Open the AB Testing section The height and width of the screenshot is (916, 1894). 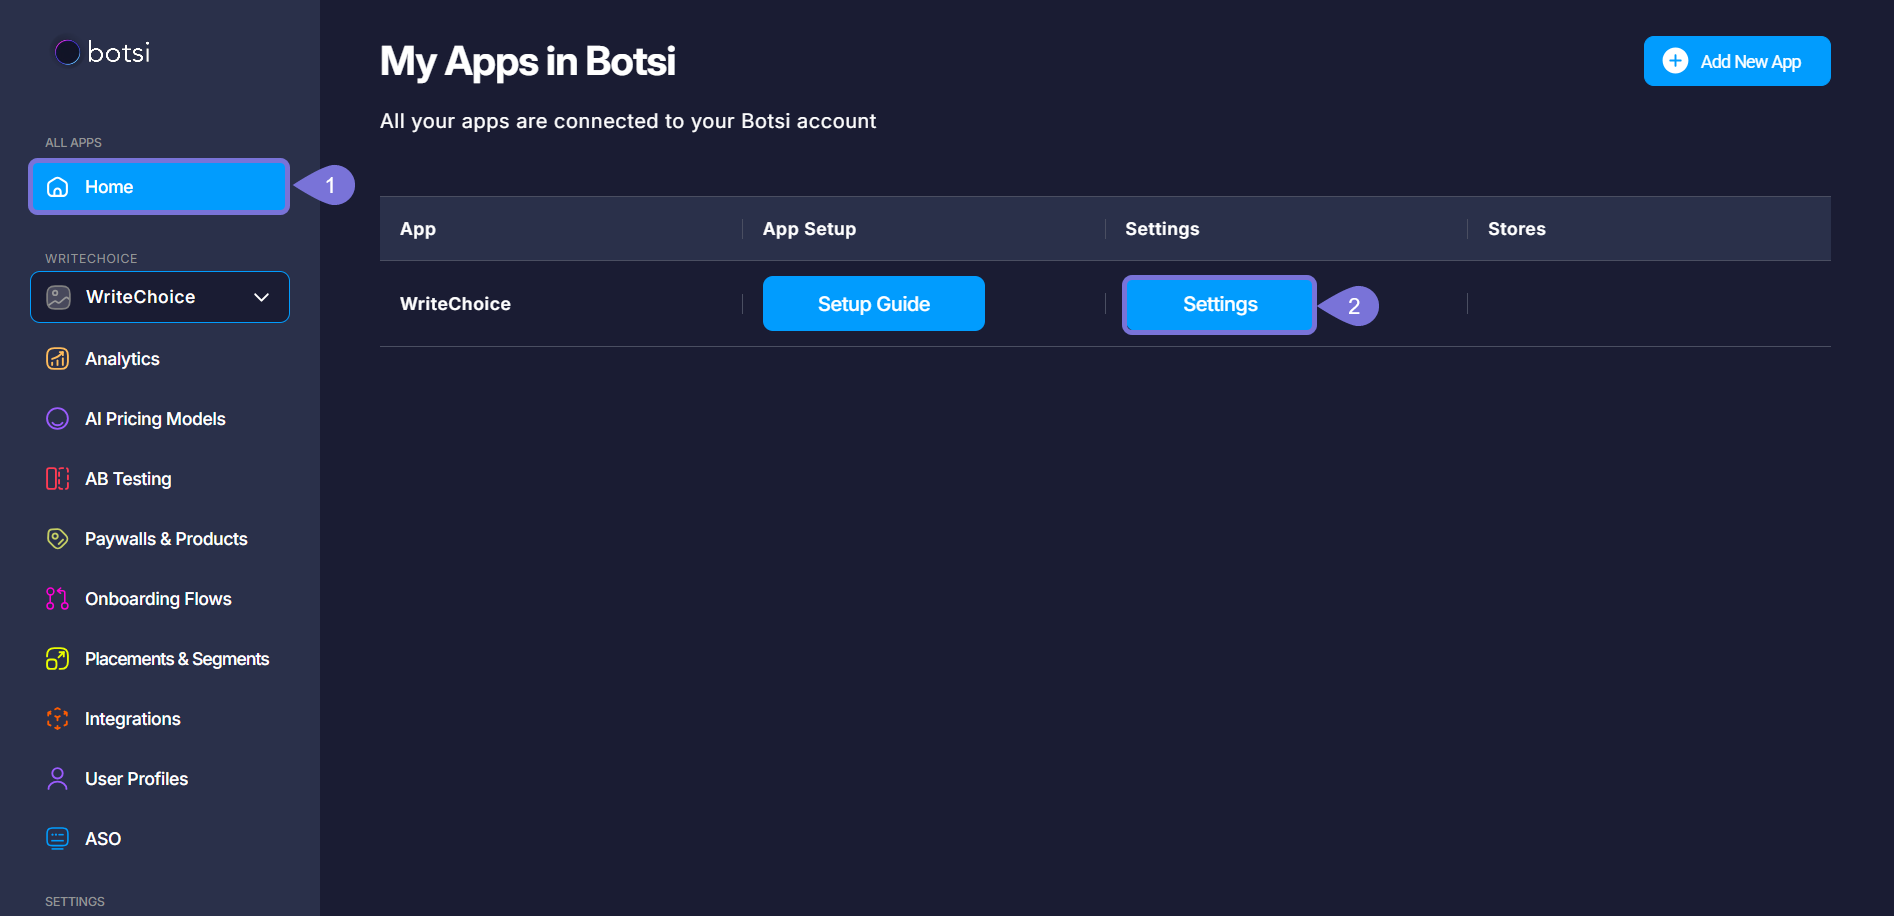pyautogui.click(x=128, y=478)
